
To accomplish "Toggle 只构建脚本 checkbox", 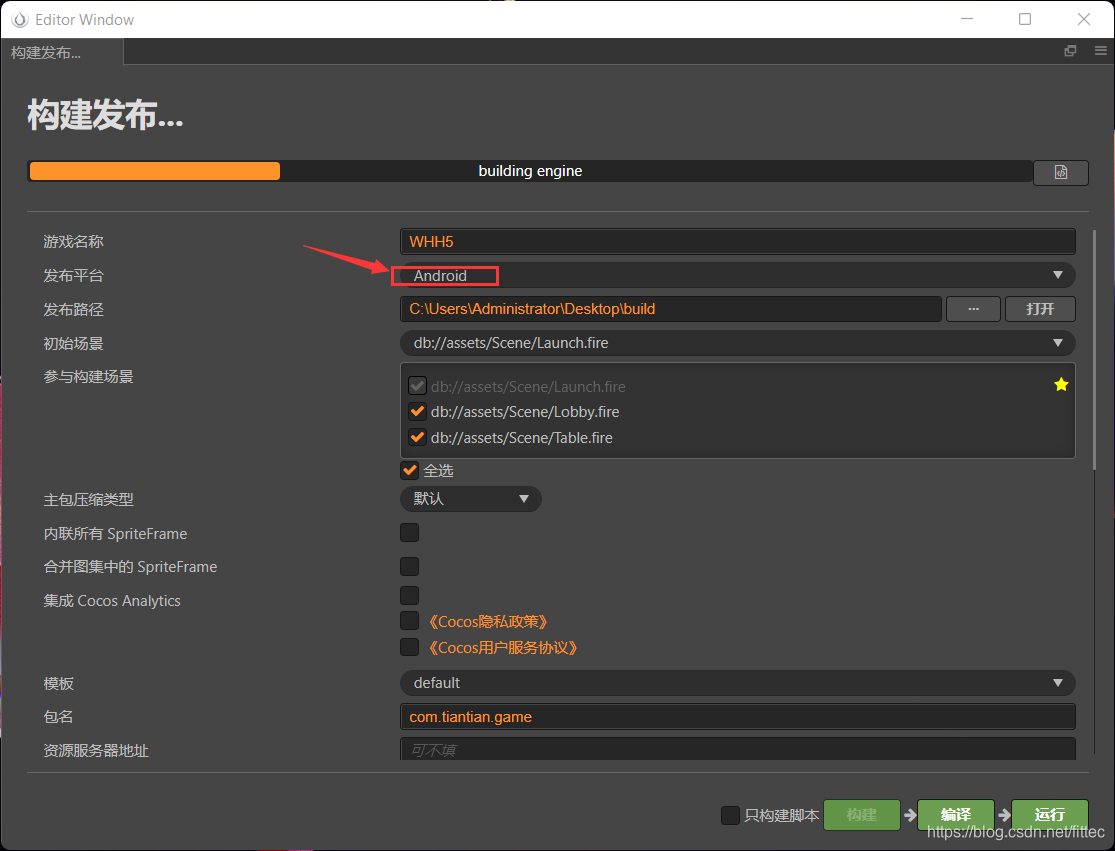I will click(730, 815).
